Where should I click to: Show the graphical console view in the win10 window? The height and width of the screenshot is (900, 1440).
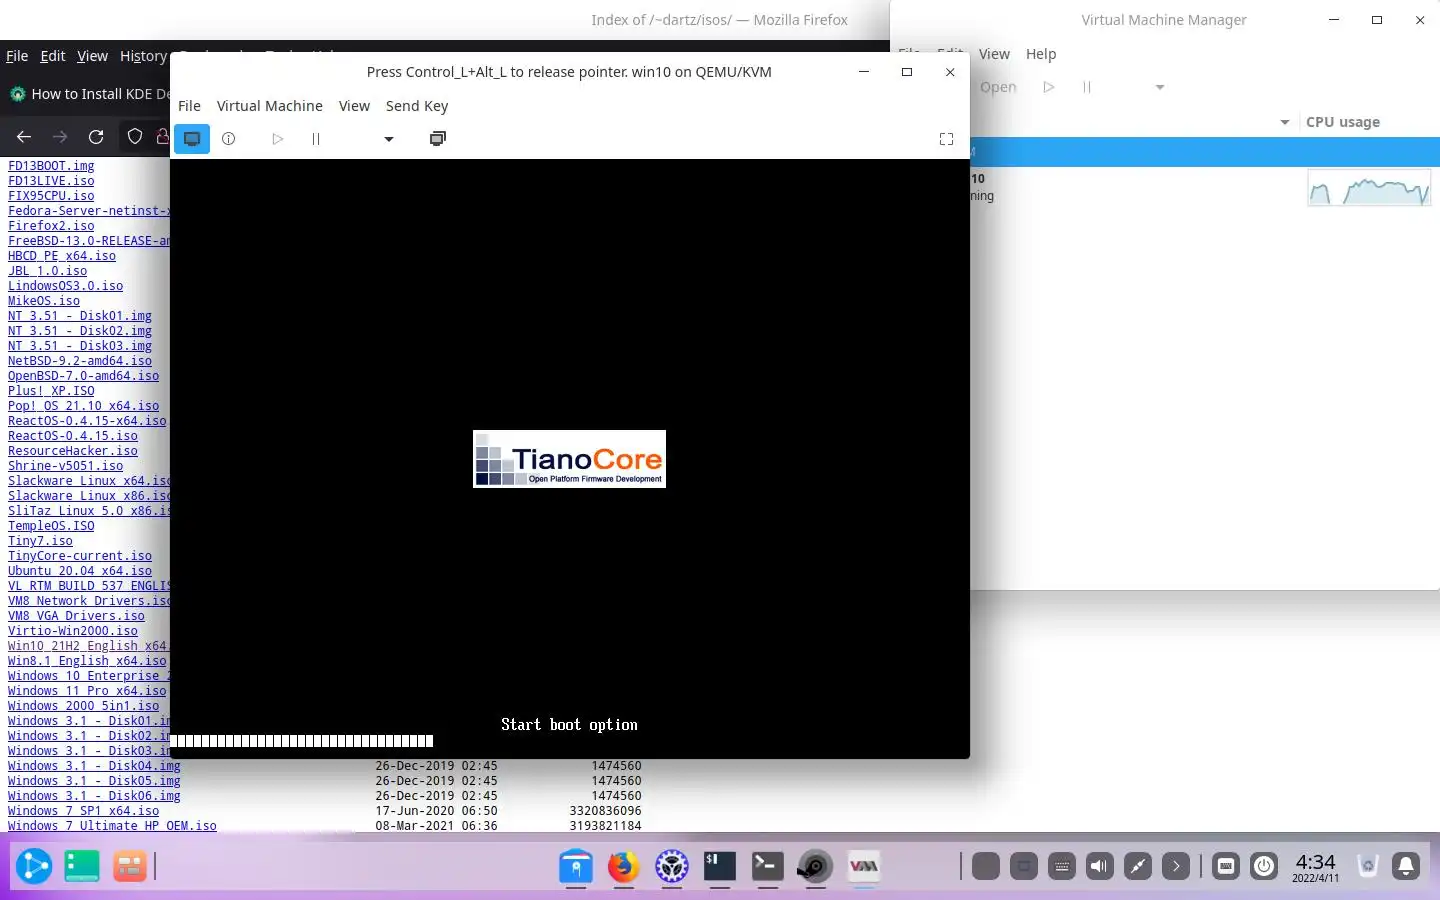coord(192,139)
